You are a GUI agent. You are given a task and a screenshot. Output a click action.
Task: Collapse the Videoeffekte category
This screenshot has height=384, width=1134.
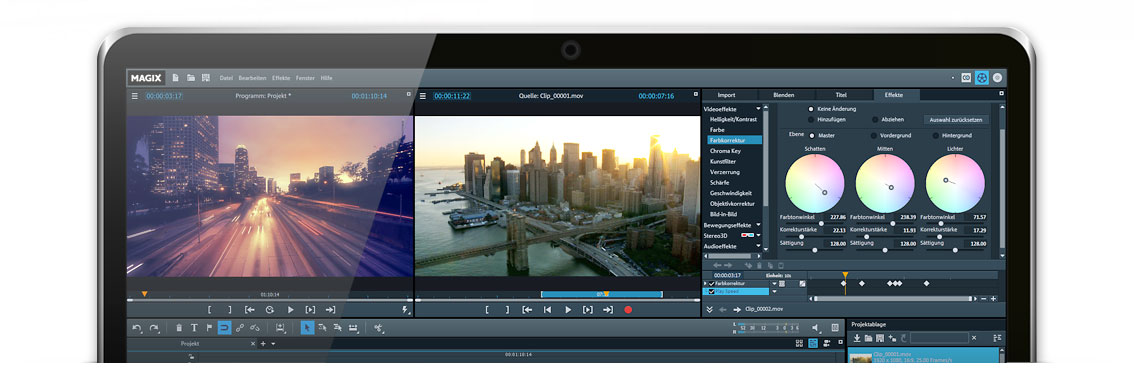point(758,108)
